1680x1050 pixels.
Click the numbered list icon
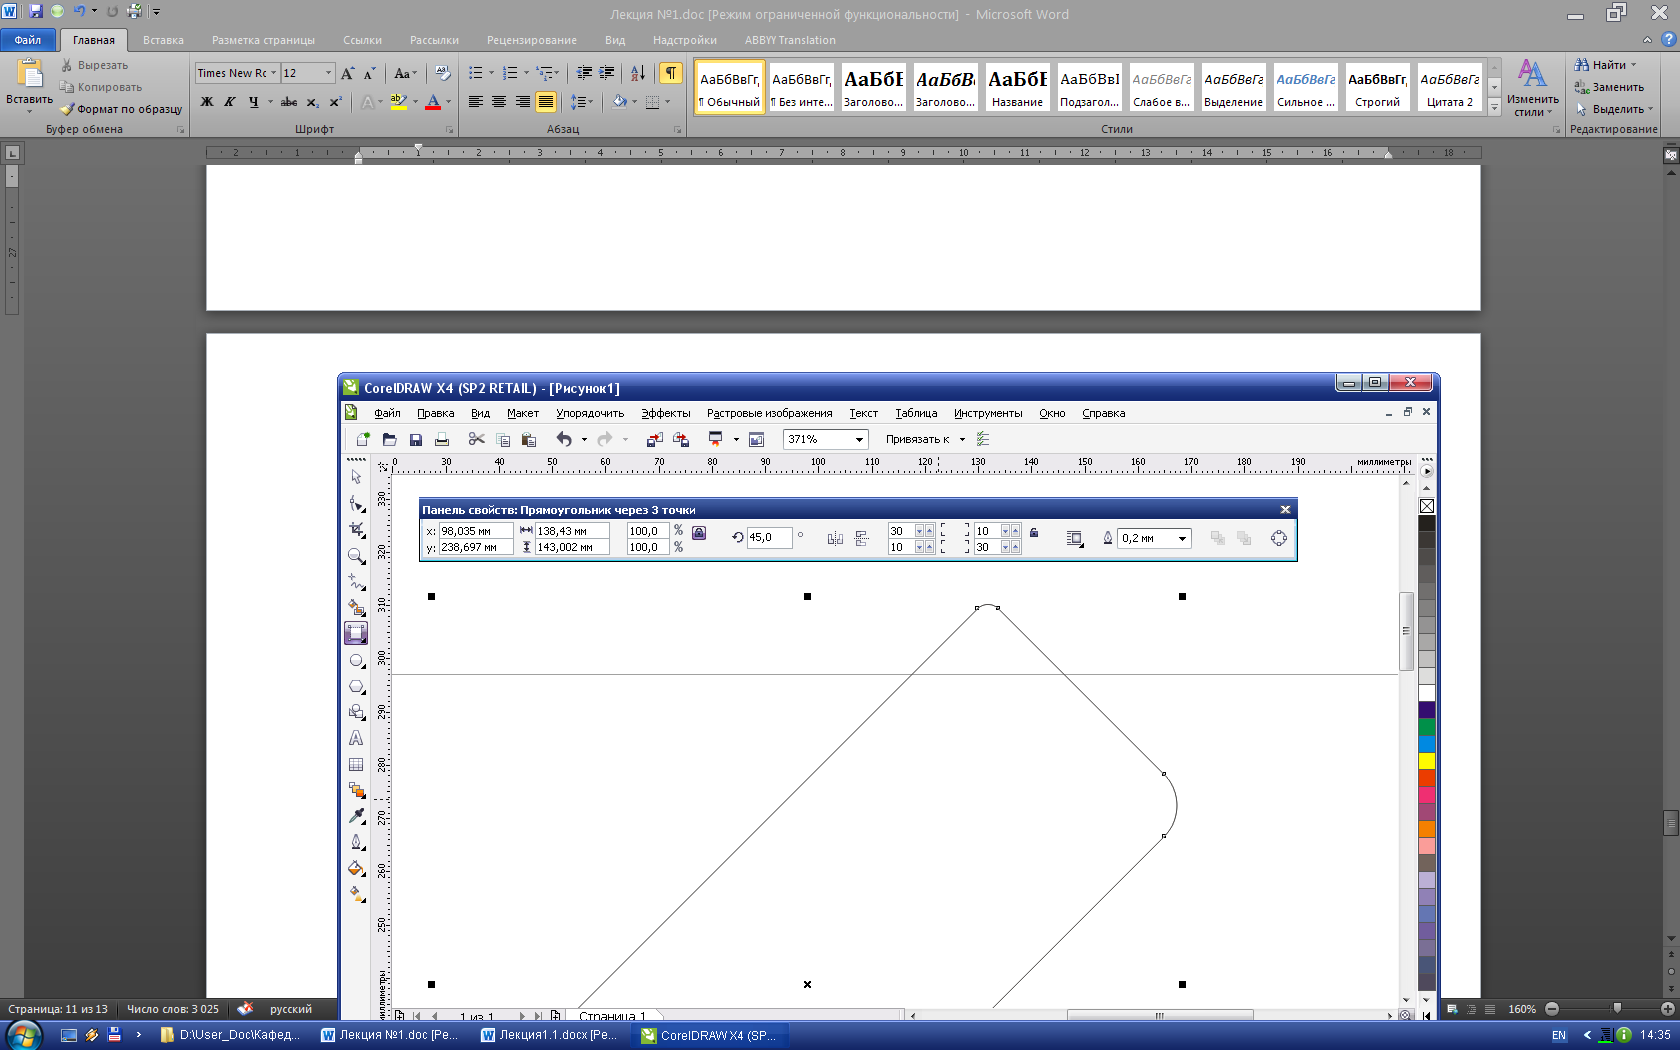coord(510,73)
